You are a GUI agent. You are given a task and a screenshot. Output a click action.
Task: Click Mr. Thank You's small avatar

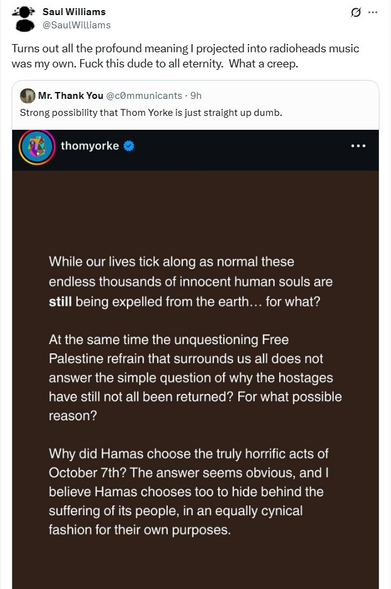27,96
